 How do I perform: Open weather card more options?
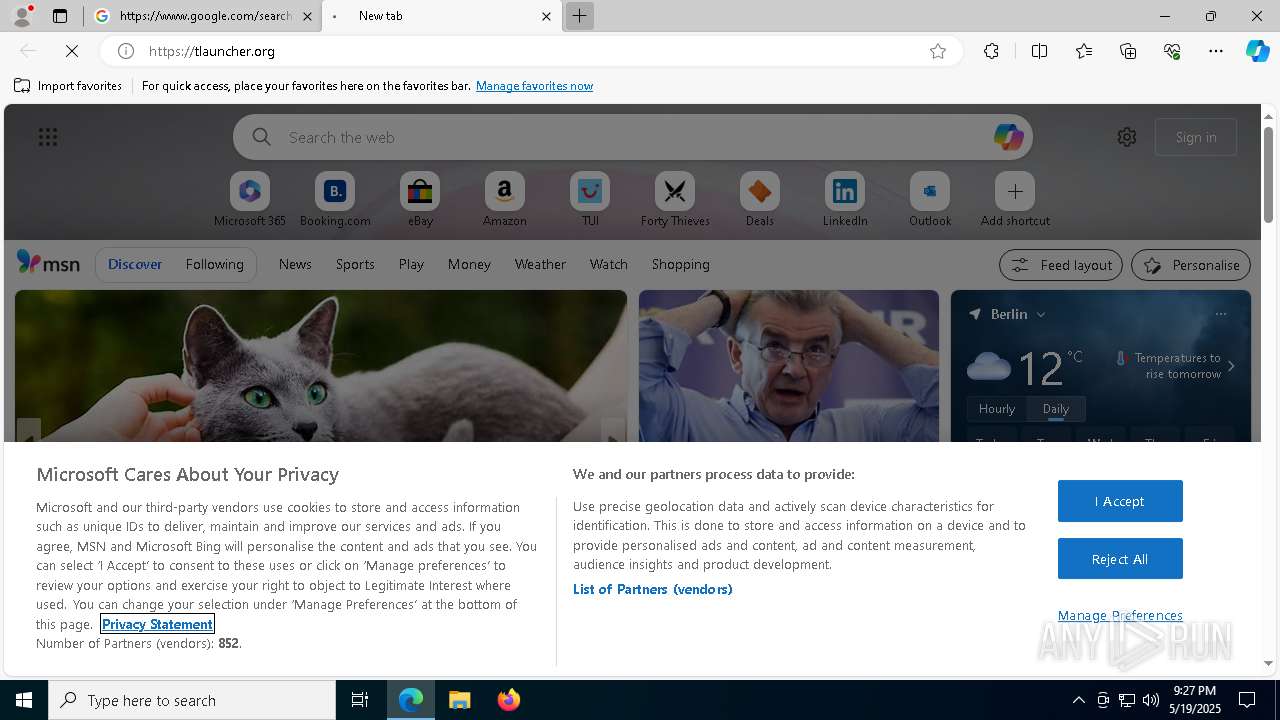pos(1221,314)
